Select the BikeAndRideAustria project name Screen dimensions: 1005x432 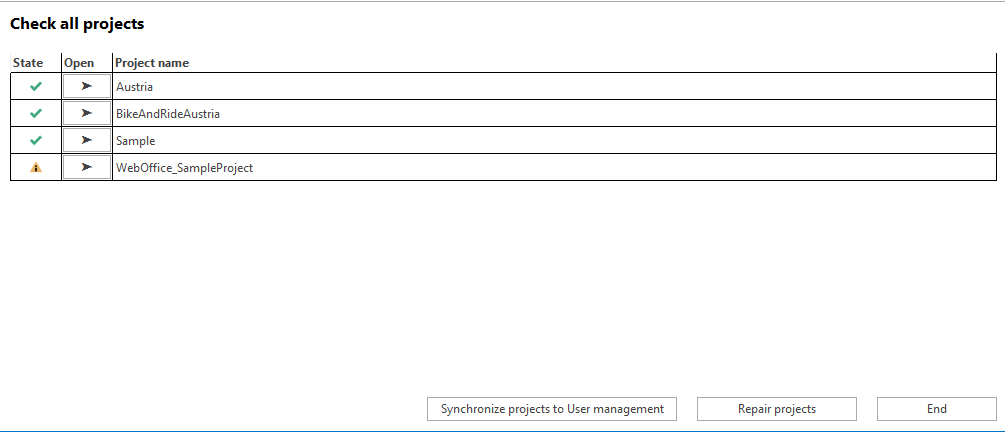(x=168, y=114)
